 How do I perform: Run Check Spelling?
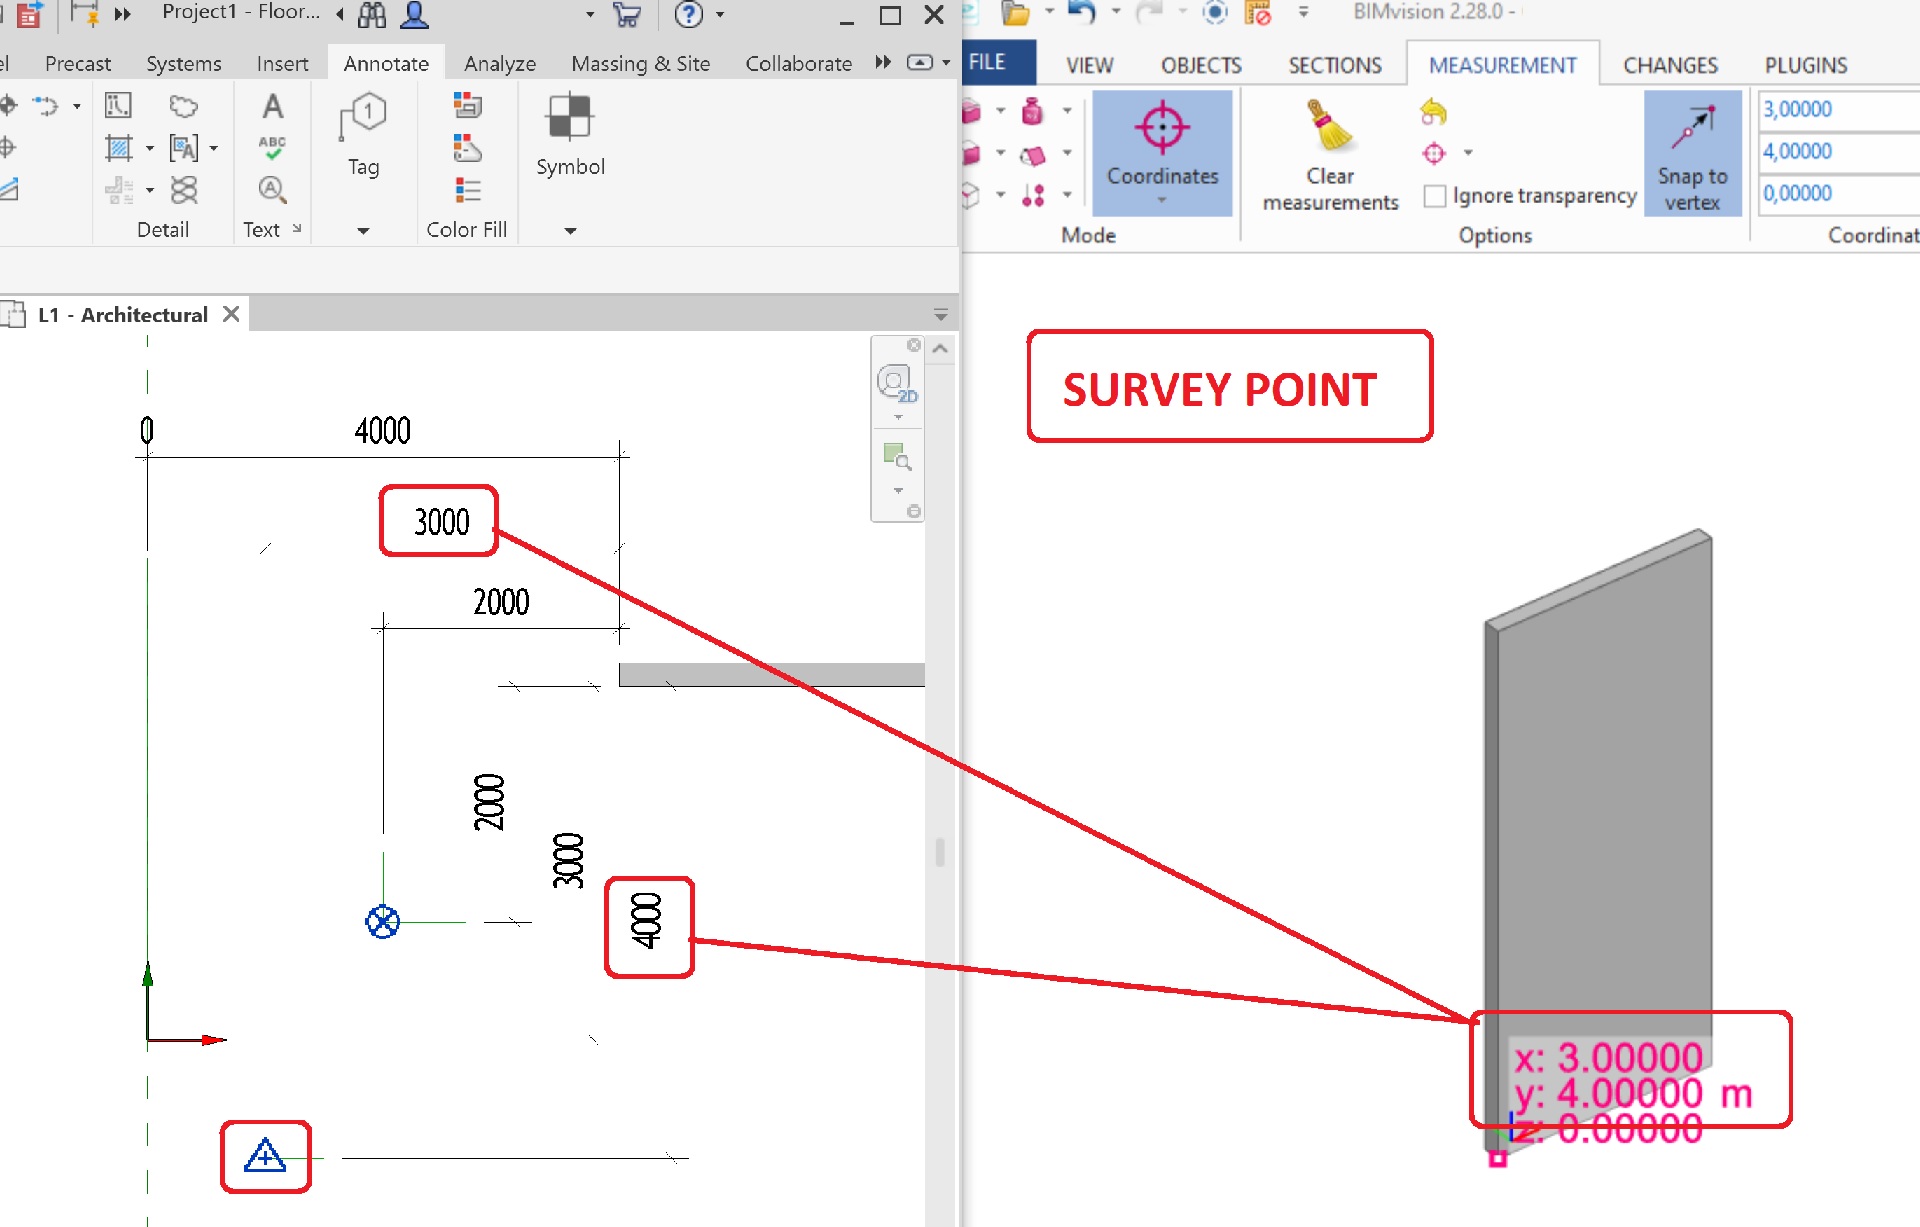[x=272, y=147]
